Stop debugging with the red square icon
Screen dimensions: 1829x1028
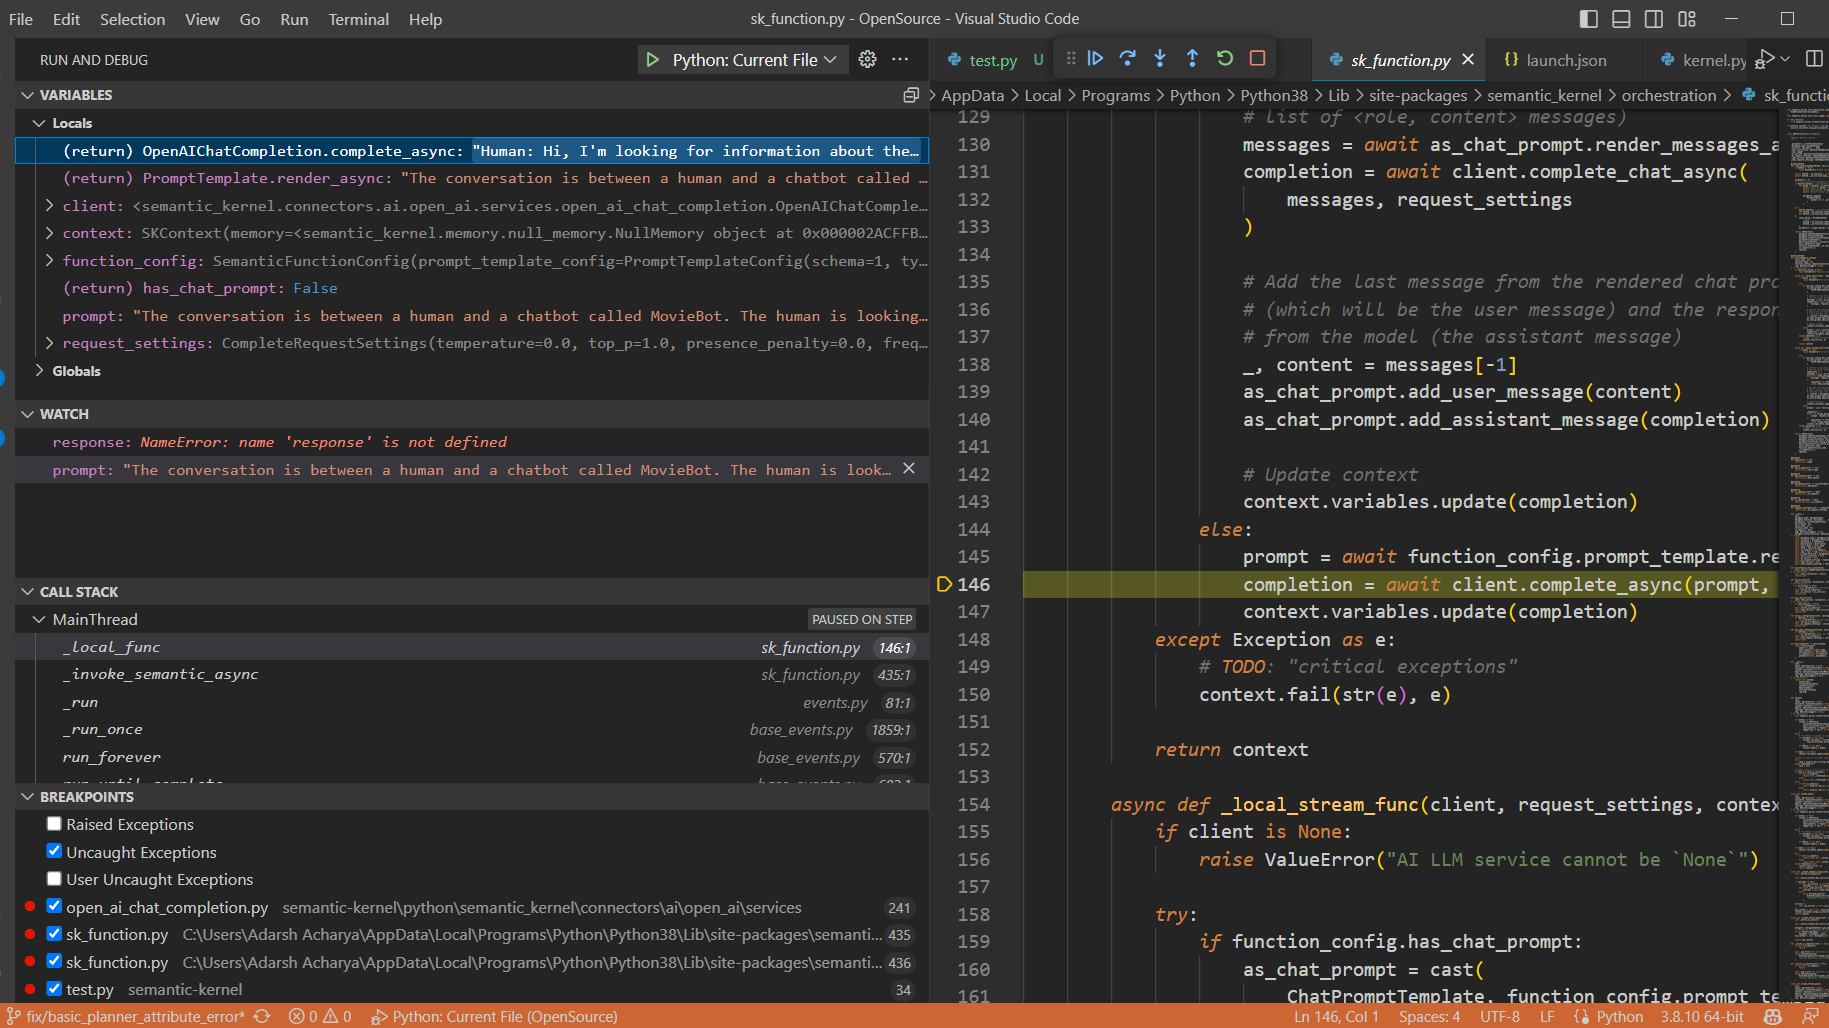1257,58
